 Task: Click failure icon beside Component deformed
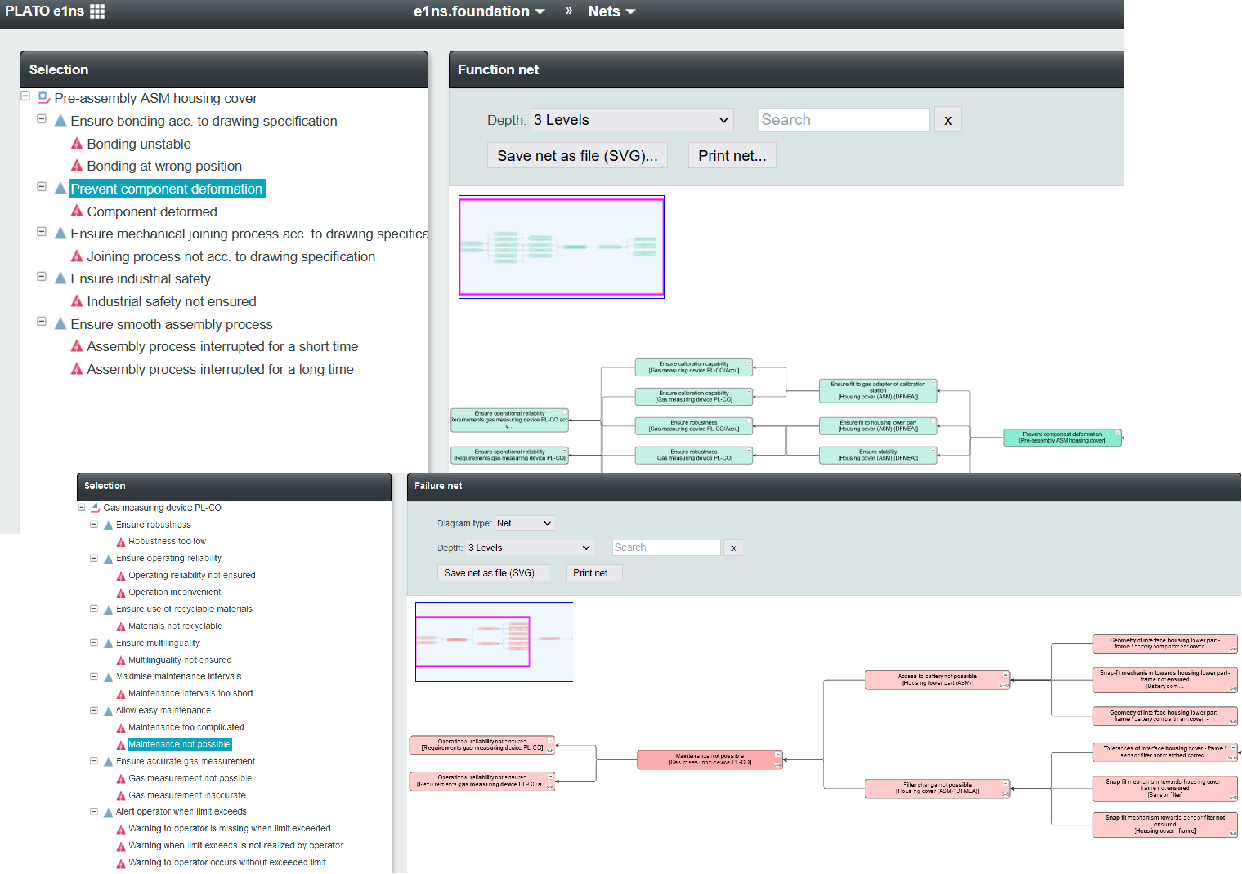pos(76,212)
